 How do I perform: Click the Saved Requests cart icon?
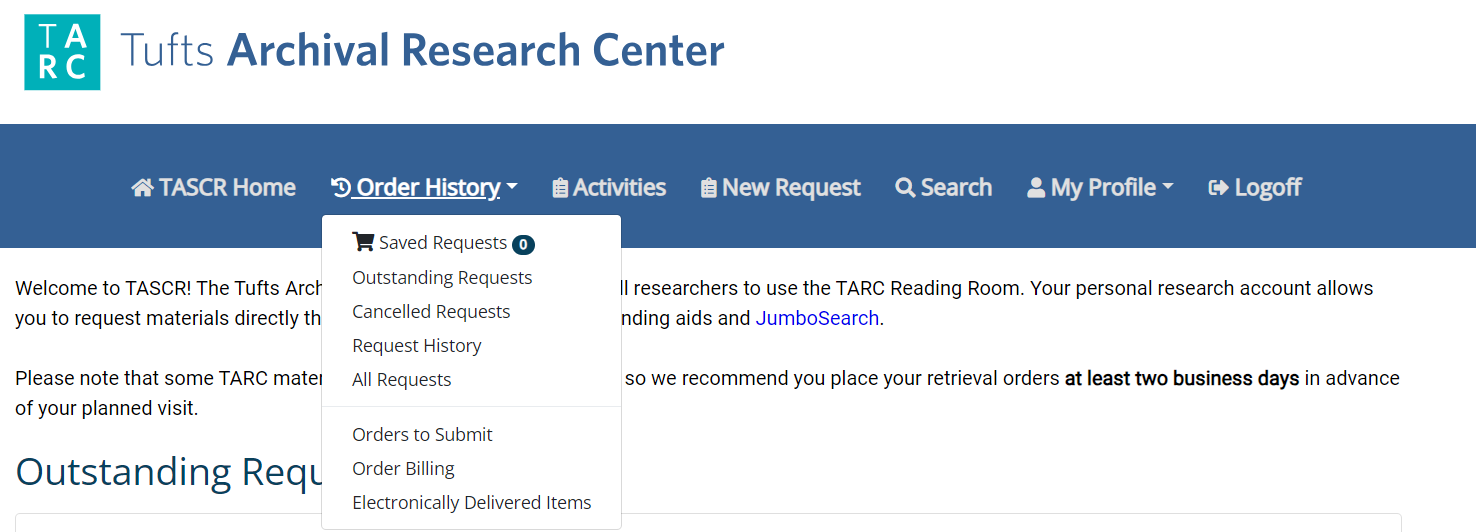pos(363,242)
